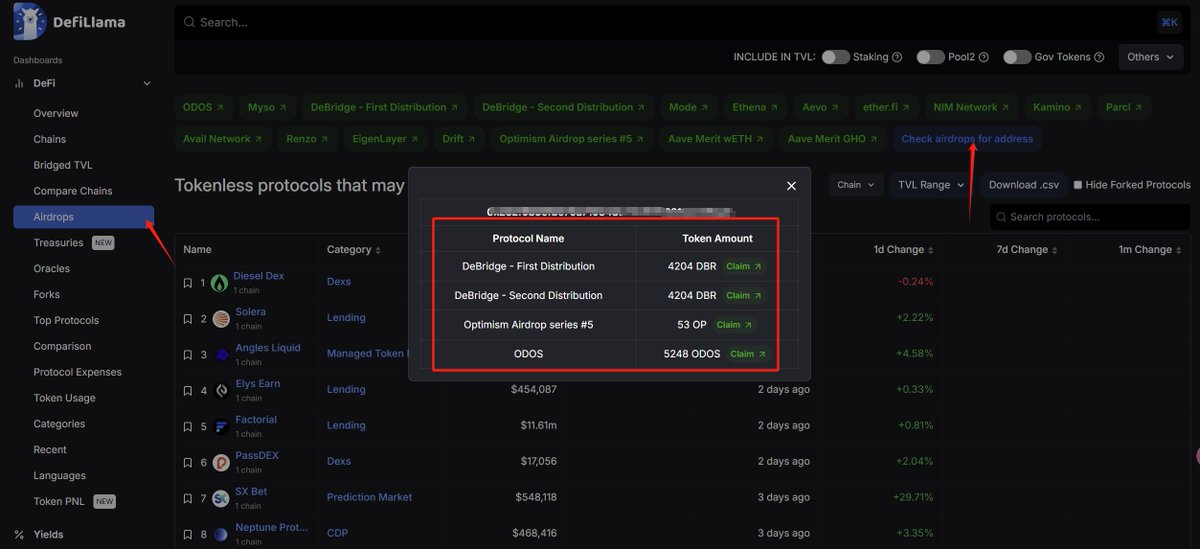Bookmark the SX Bet row

[187, 499]
